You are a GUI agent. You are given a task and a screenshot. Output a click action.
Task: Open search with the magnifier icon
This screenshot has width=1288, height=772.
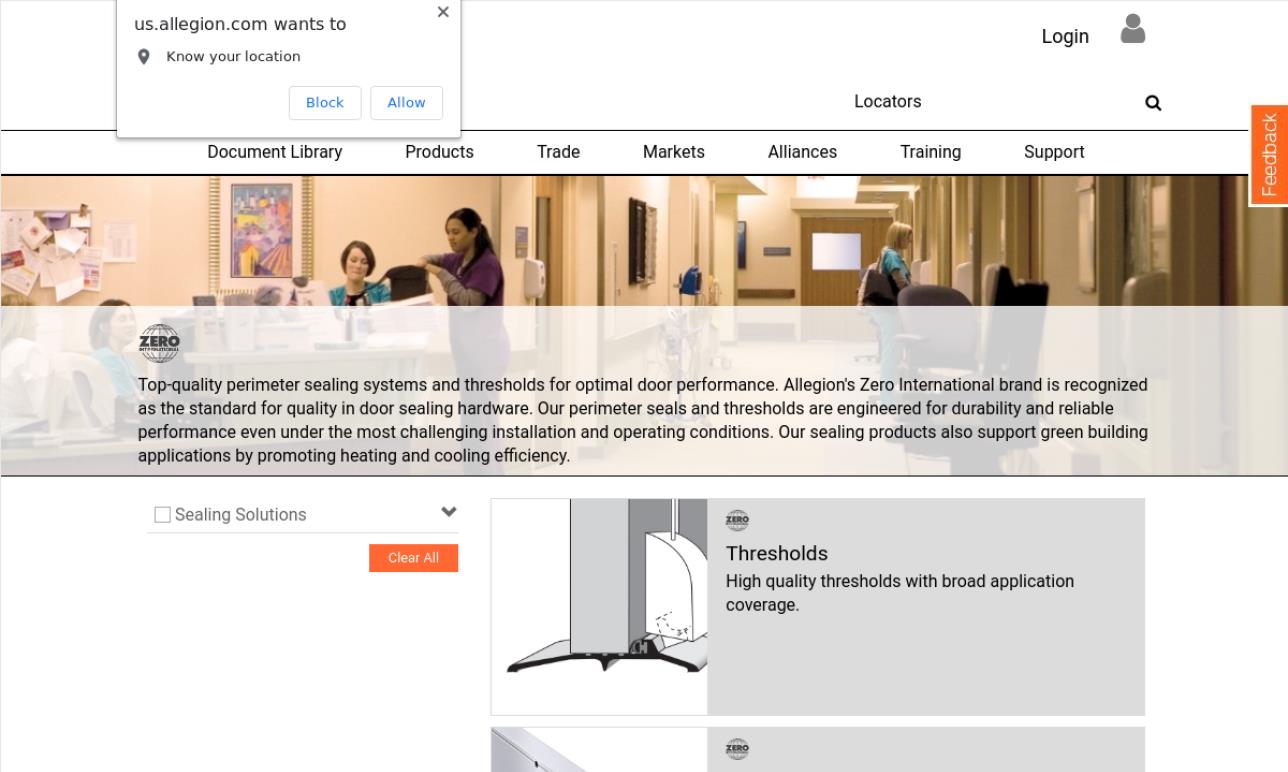tap(1153, 103)
